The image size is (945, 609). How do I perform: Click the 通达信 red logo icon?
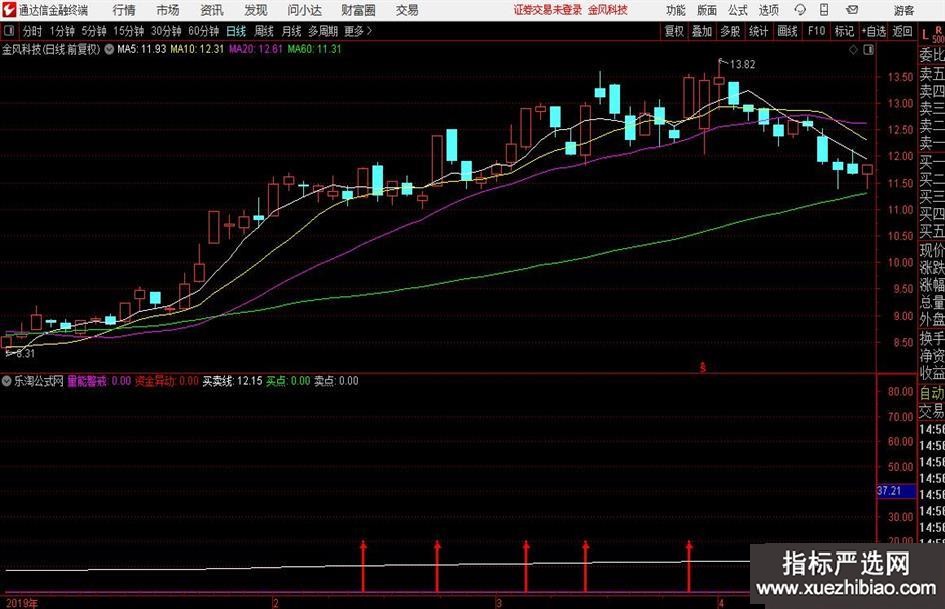pos(8,10)
